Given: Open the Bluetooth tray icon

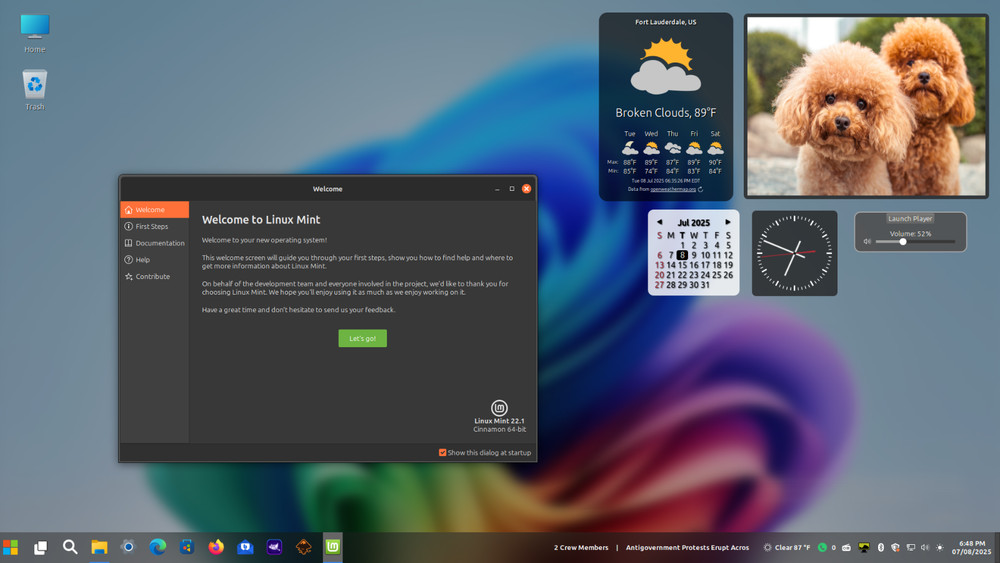Looking at the screenshot, I should coord(881,547).
